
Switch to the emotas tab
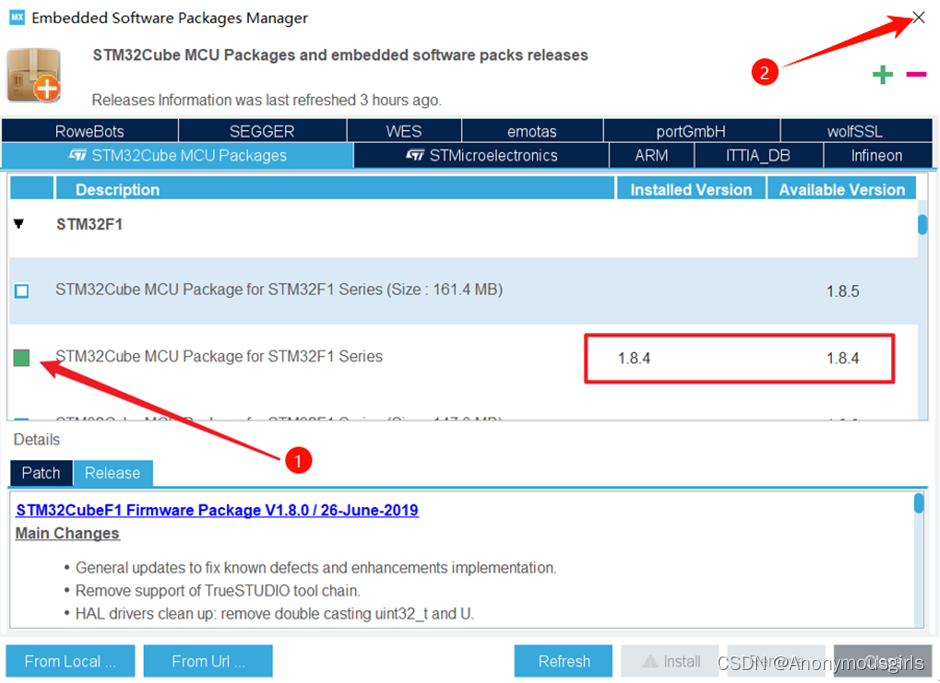coord(532,131)
